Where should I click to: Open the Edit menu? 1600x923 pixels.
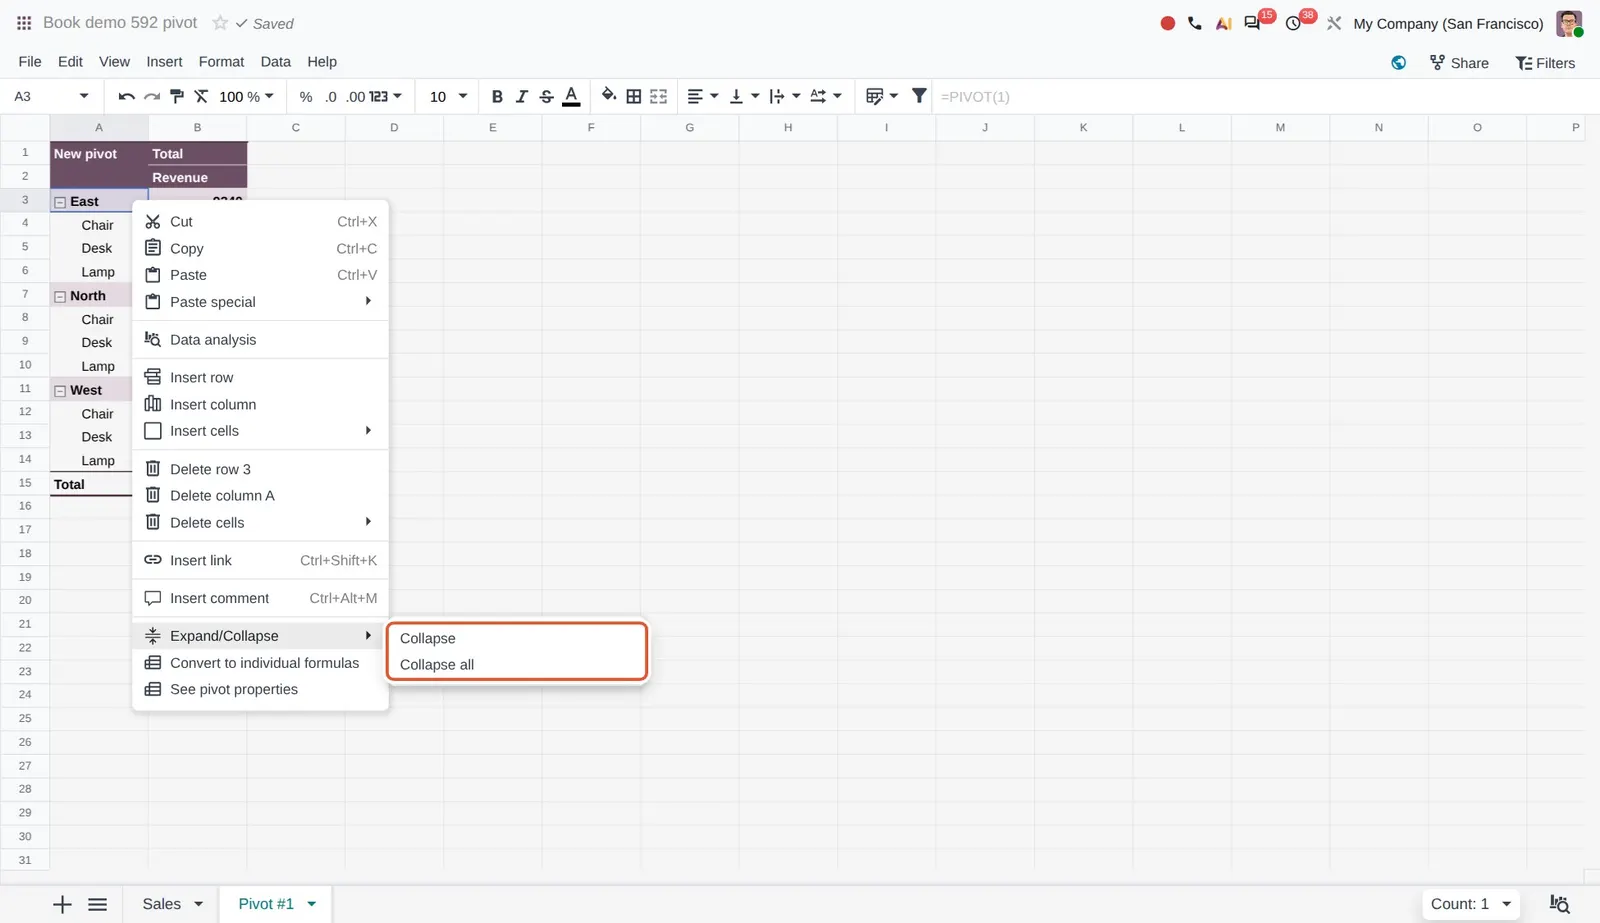tap(70, 62)
